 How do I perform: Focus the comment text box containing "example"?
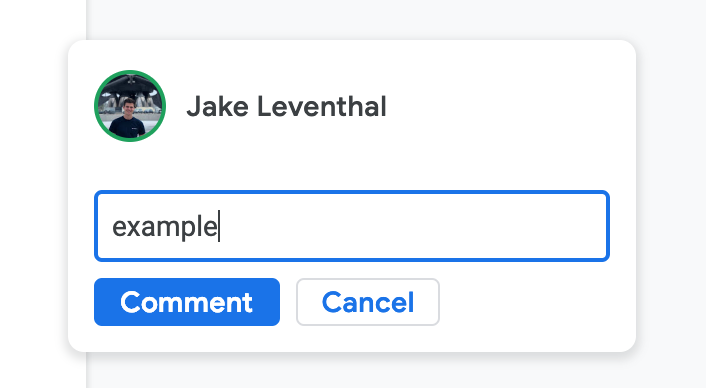(352, 226)
